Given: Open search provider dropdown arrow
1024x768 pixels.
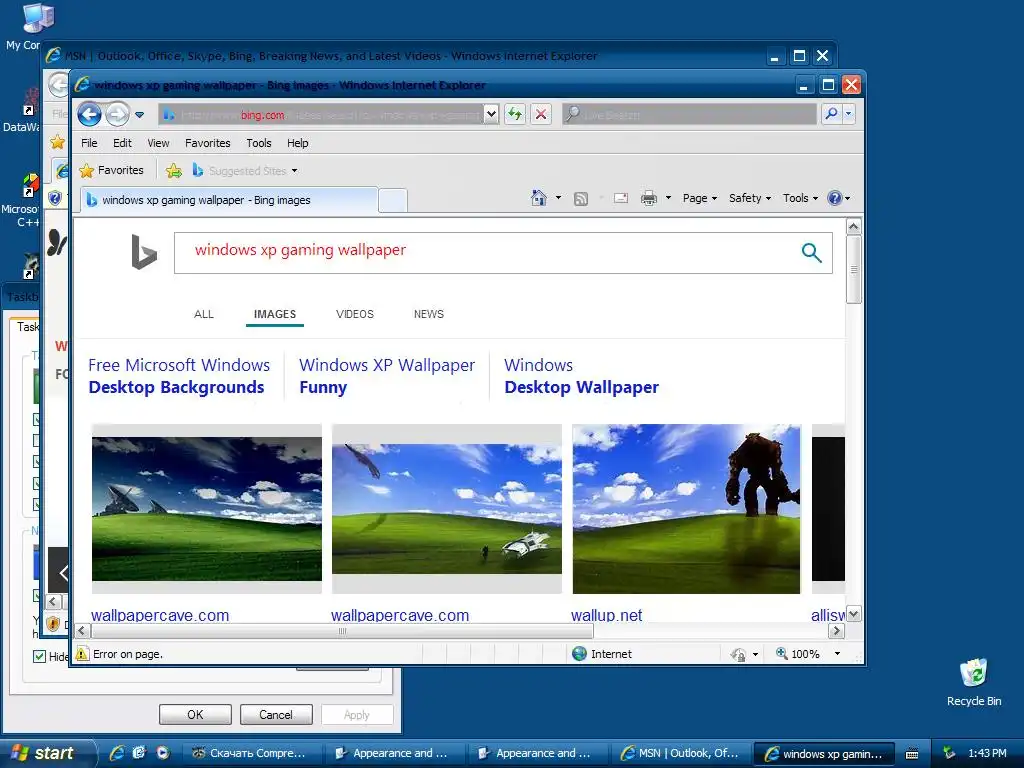Looking at the screenshot, I should (848, 114).
